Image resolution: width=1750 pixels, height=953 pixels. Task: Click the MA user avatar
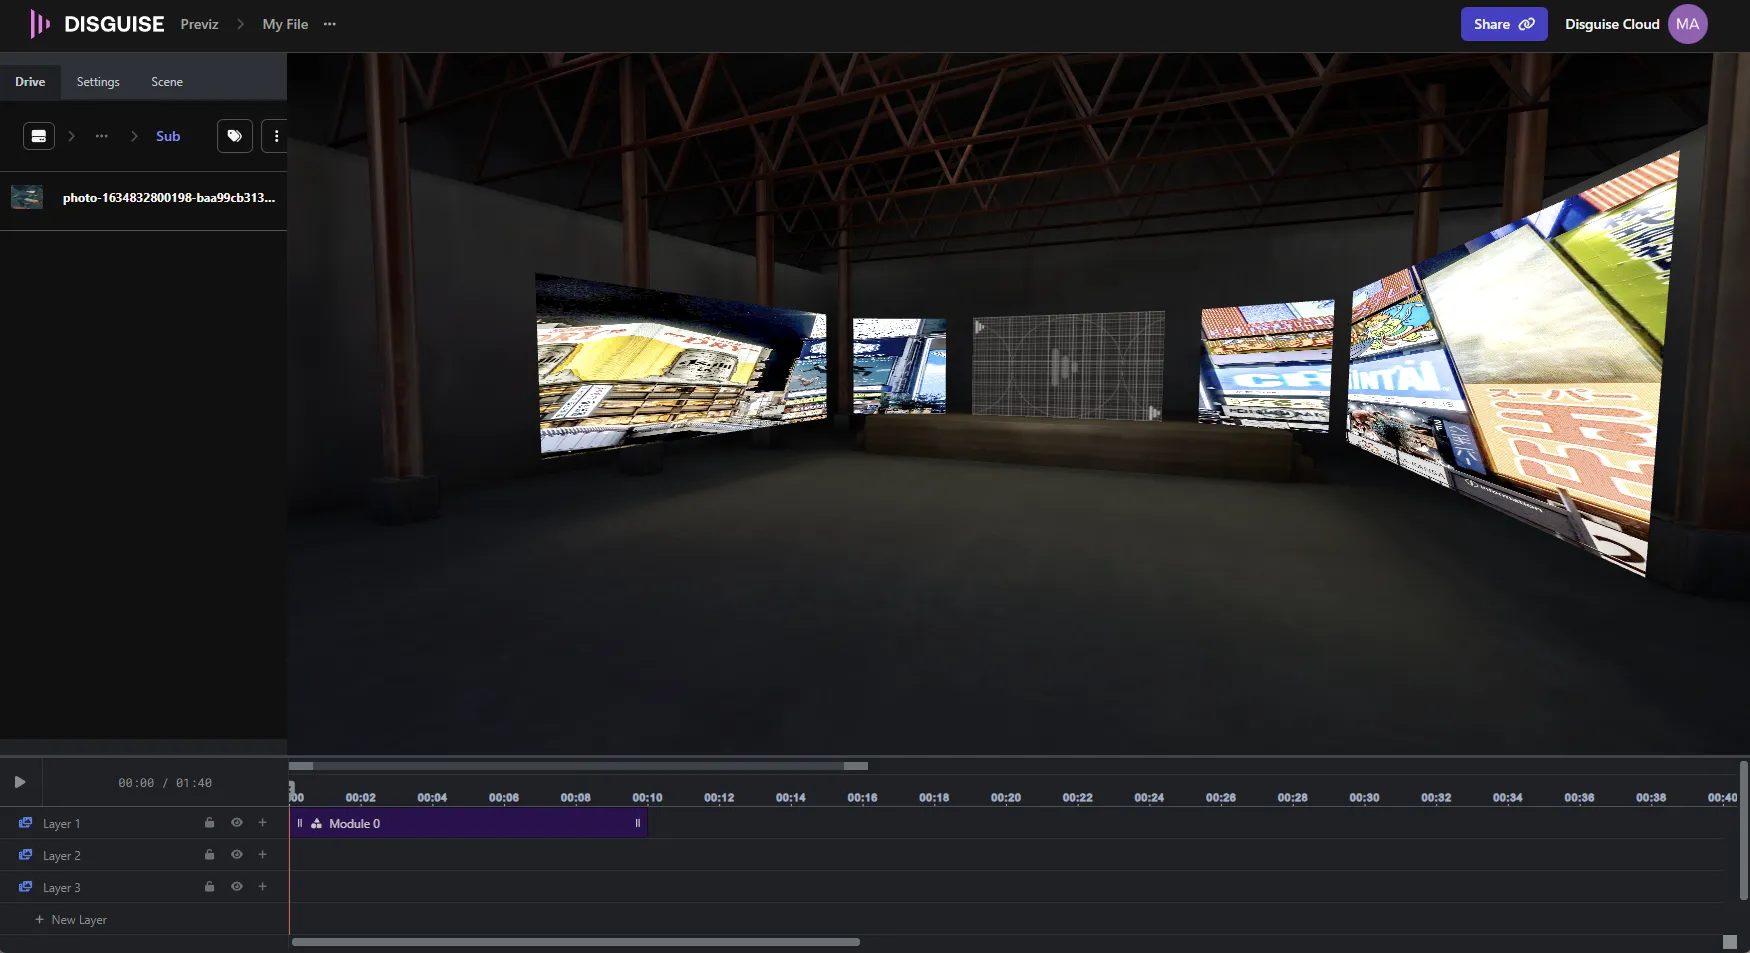pos(1687,24)
